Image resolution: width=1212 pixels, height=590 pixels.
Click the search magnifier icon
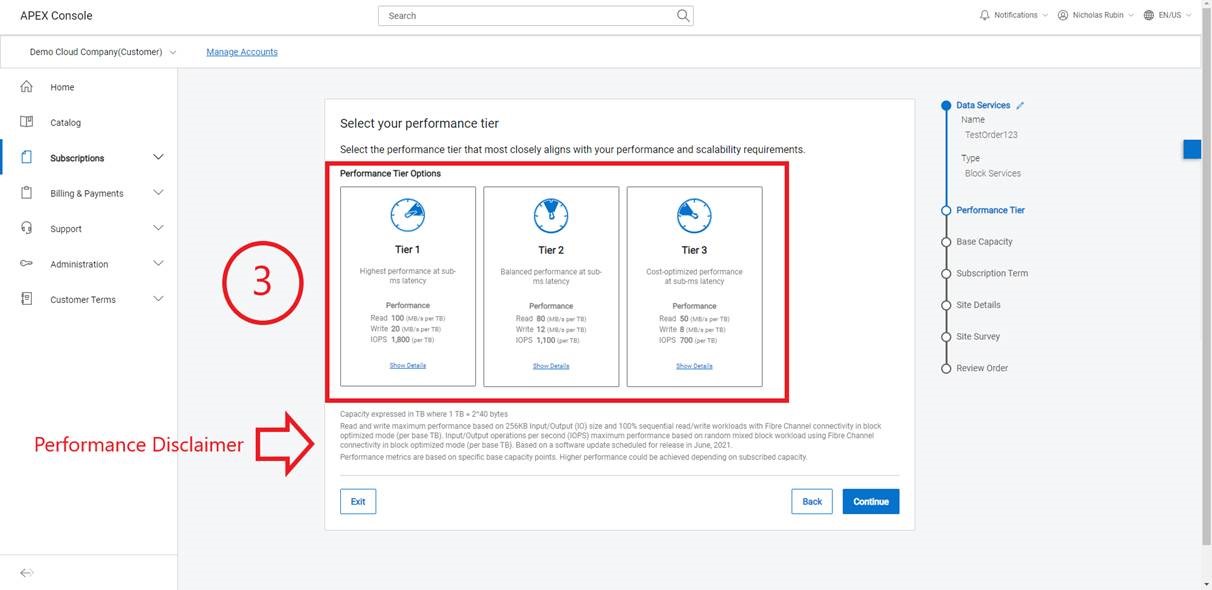pos(683,16)
